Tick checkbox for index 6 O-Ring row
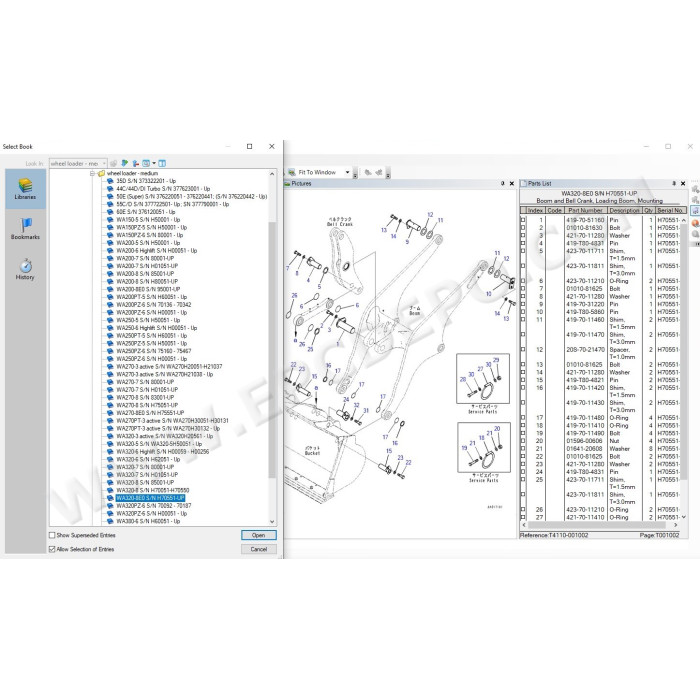Viewport: 700px width, 700px height. 523,281
